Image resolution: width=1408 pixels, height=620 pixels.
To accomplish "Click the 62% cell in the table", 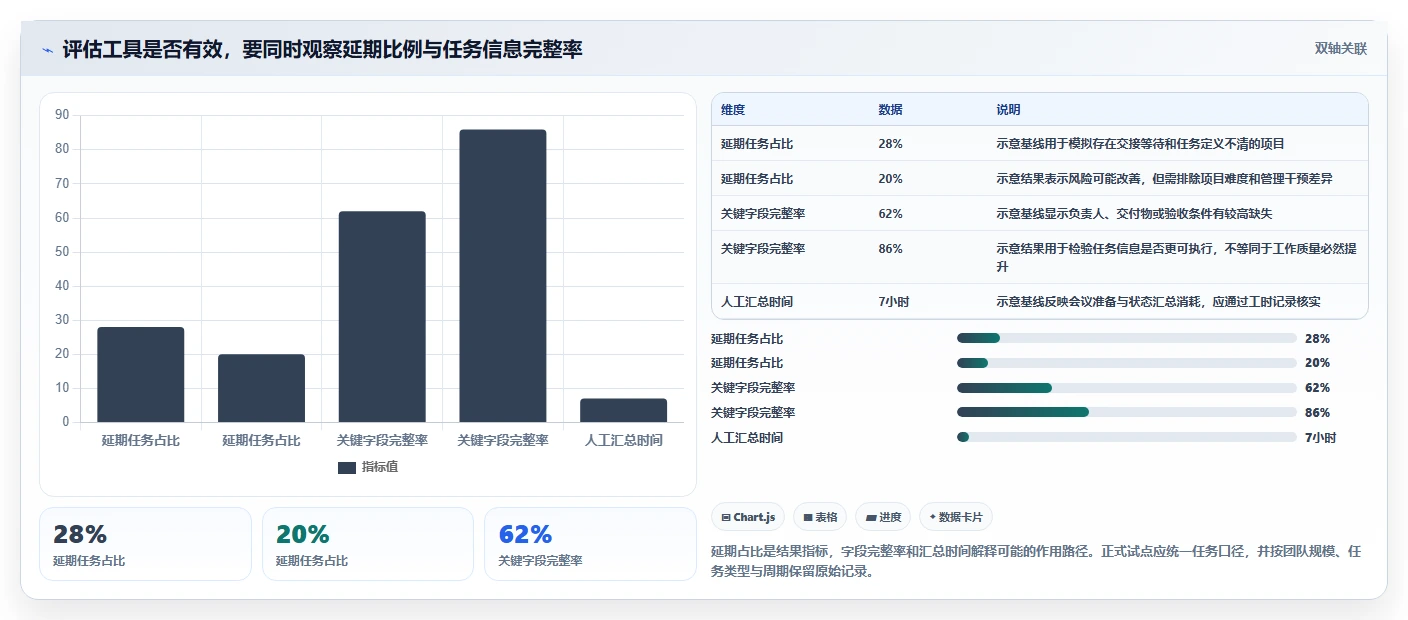I will pos(890,214).
